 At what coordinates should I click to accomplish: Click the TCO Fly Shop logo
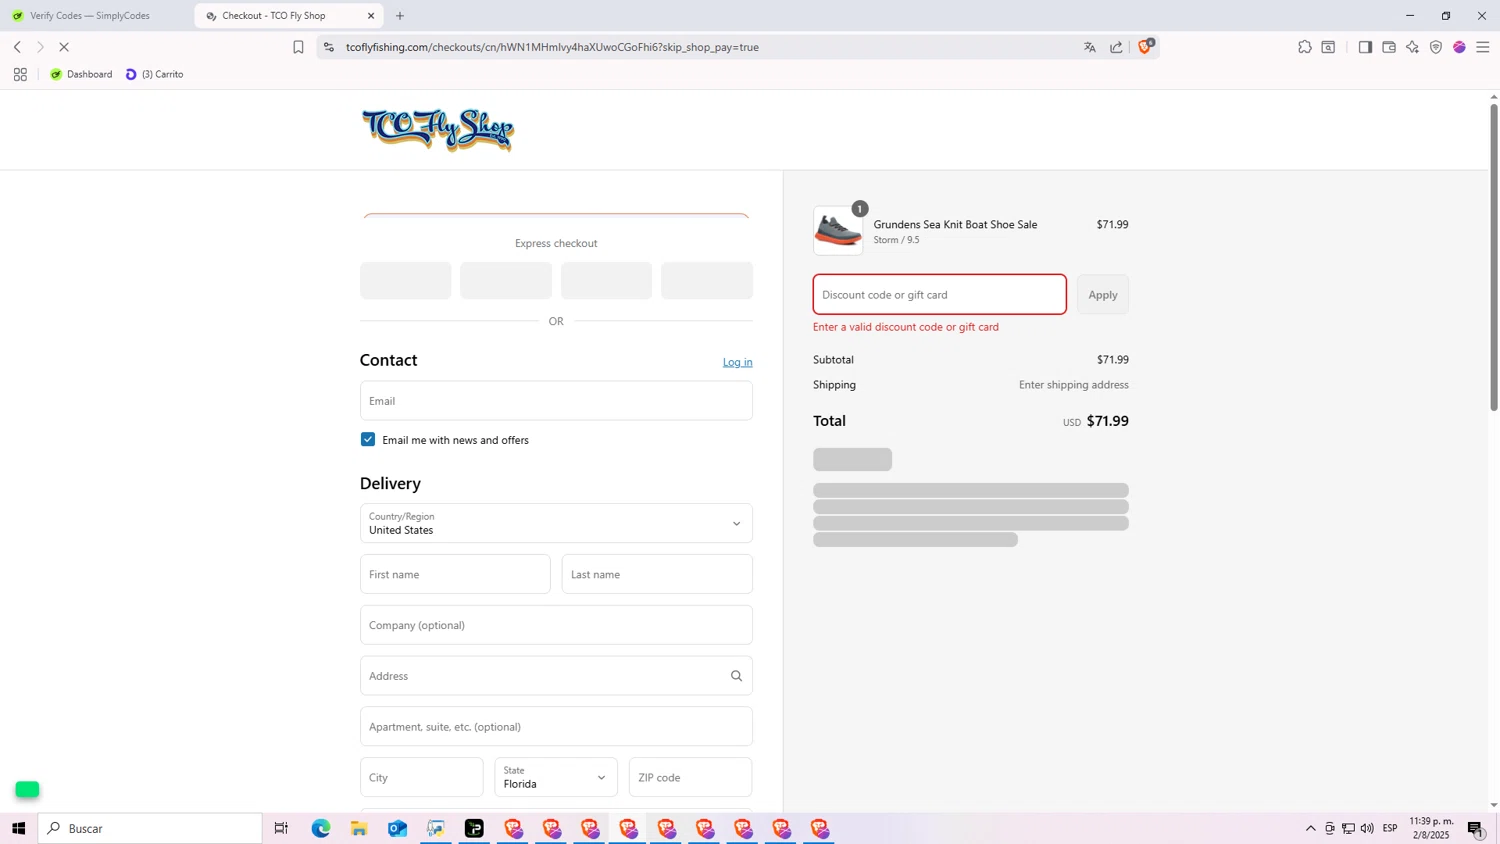click(x=438, y=130)
